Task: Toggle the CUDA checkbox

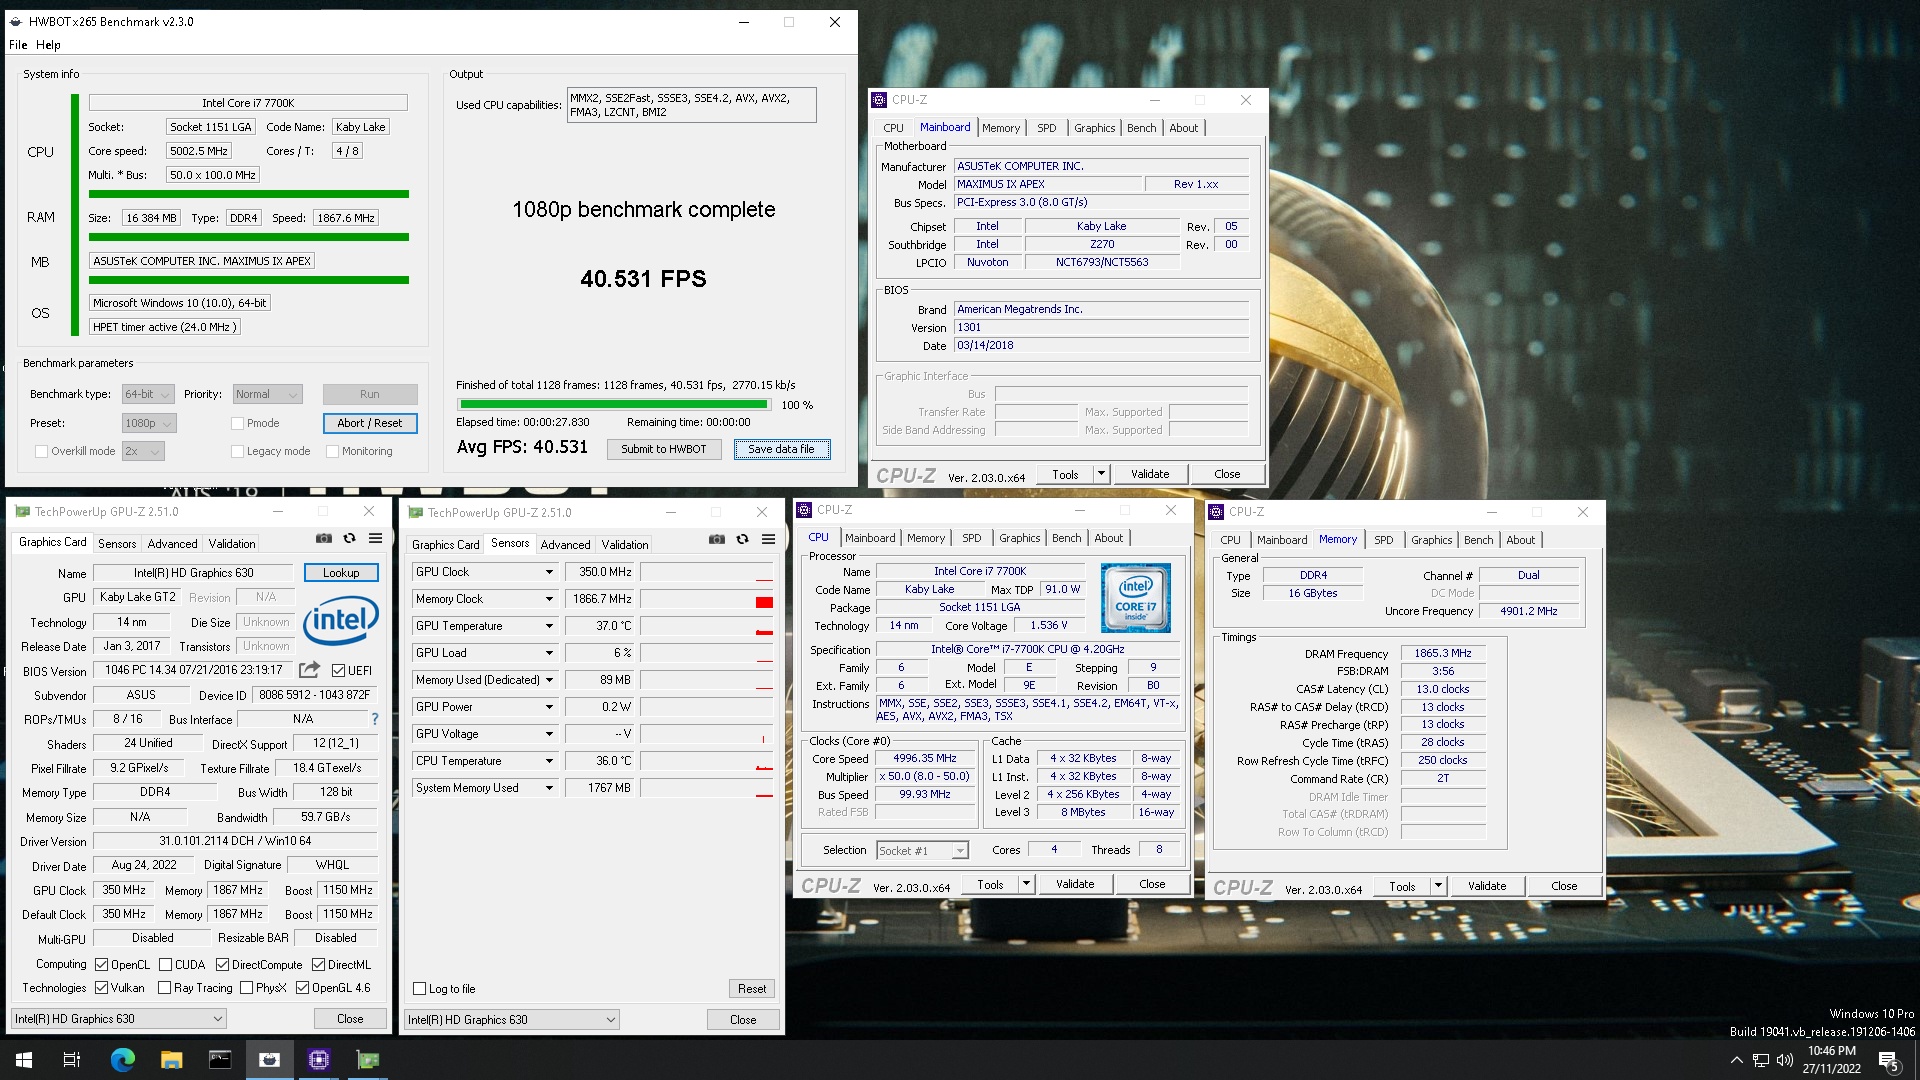Action: tap(165, 965)
